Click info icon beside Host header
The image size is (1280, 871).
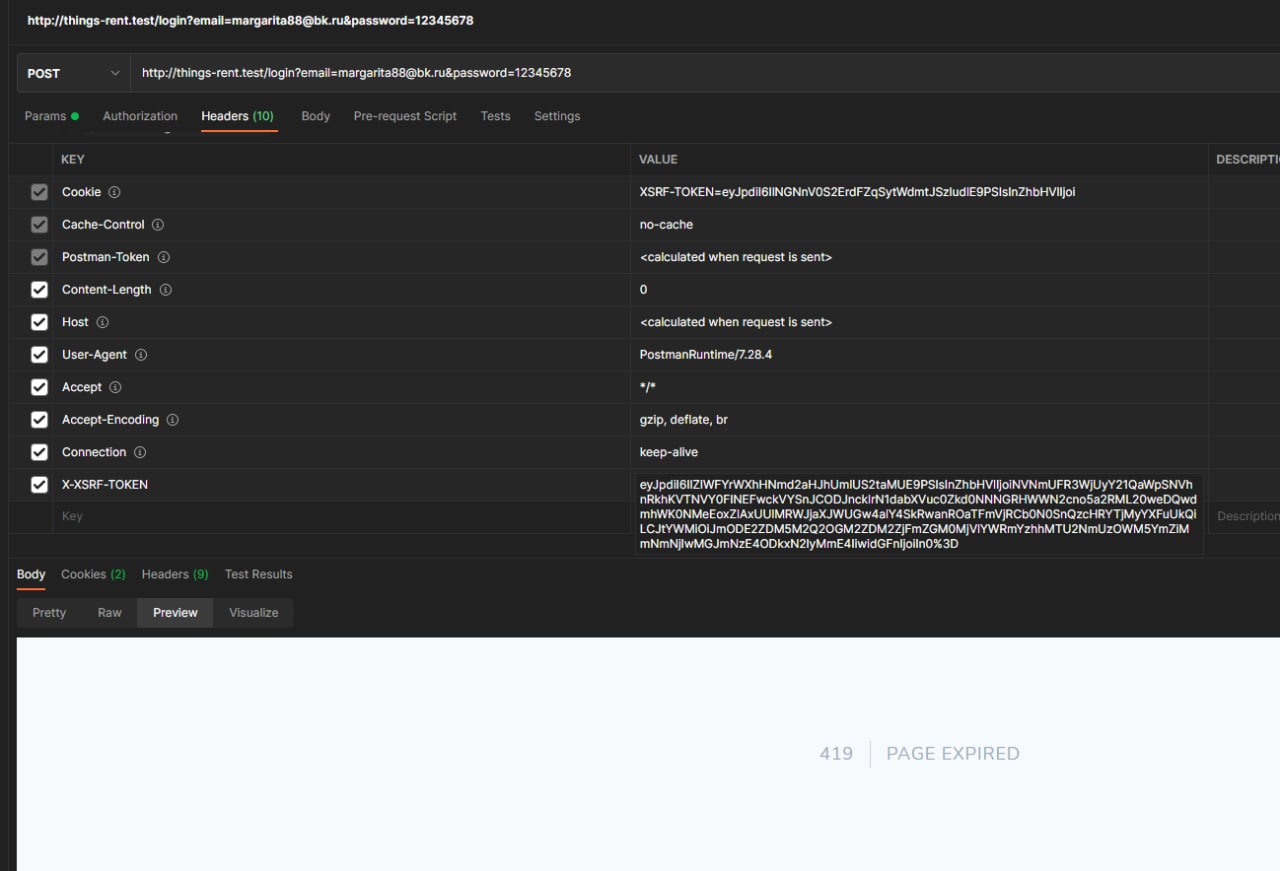[x=102, y=322]
